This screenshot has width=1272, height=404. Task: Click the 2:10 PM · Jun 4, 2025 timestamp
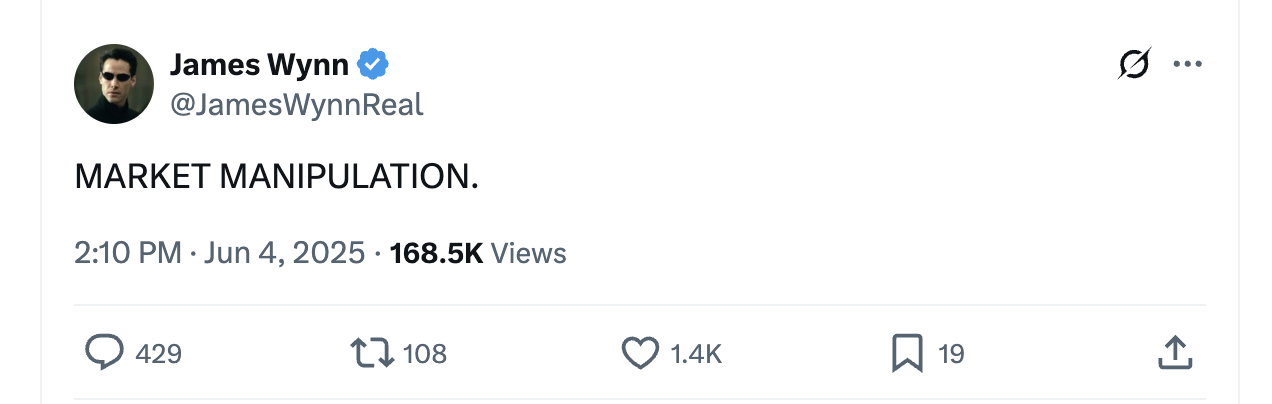[x=220, y=253]
